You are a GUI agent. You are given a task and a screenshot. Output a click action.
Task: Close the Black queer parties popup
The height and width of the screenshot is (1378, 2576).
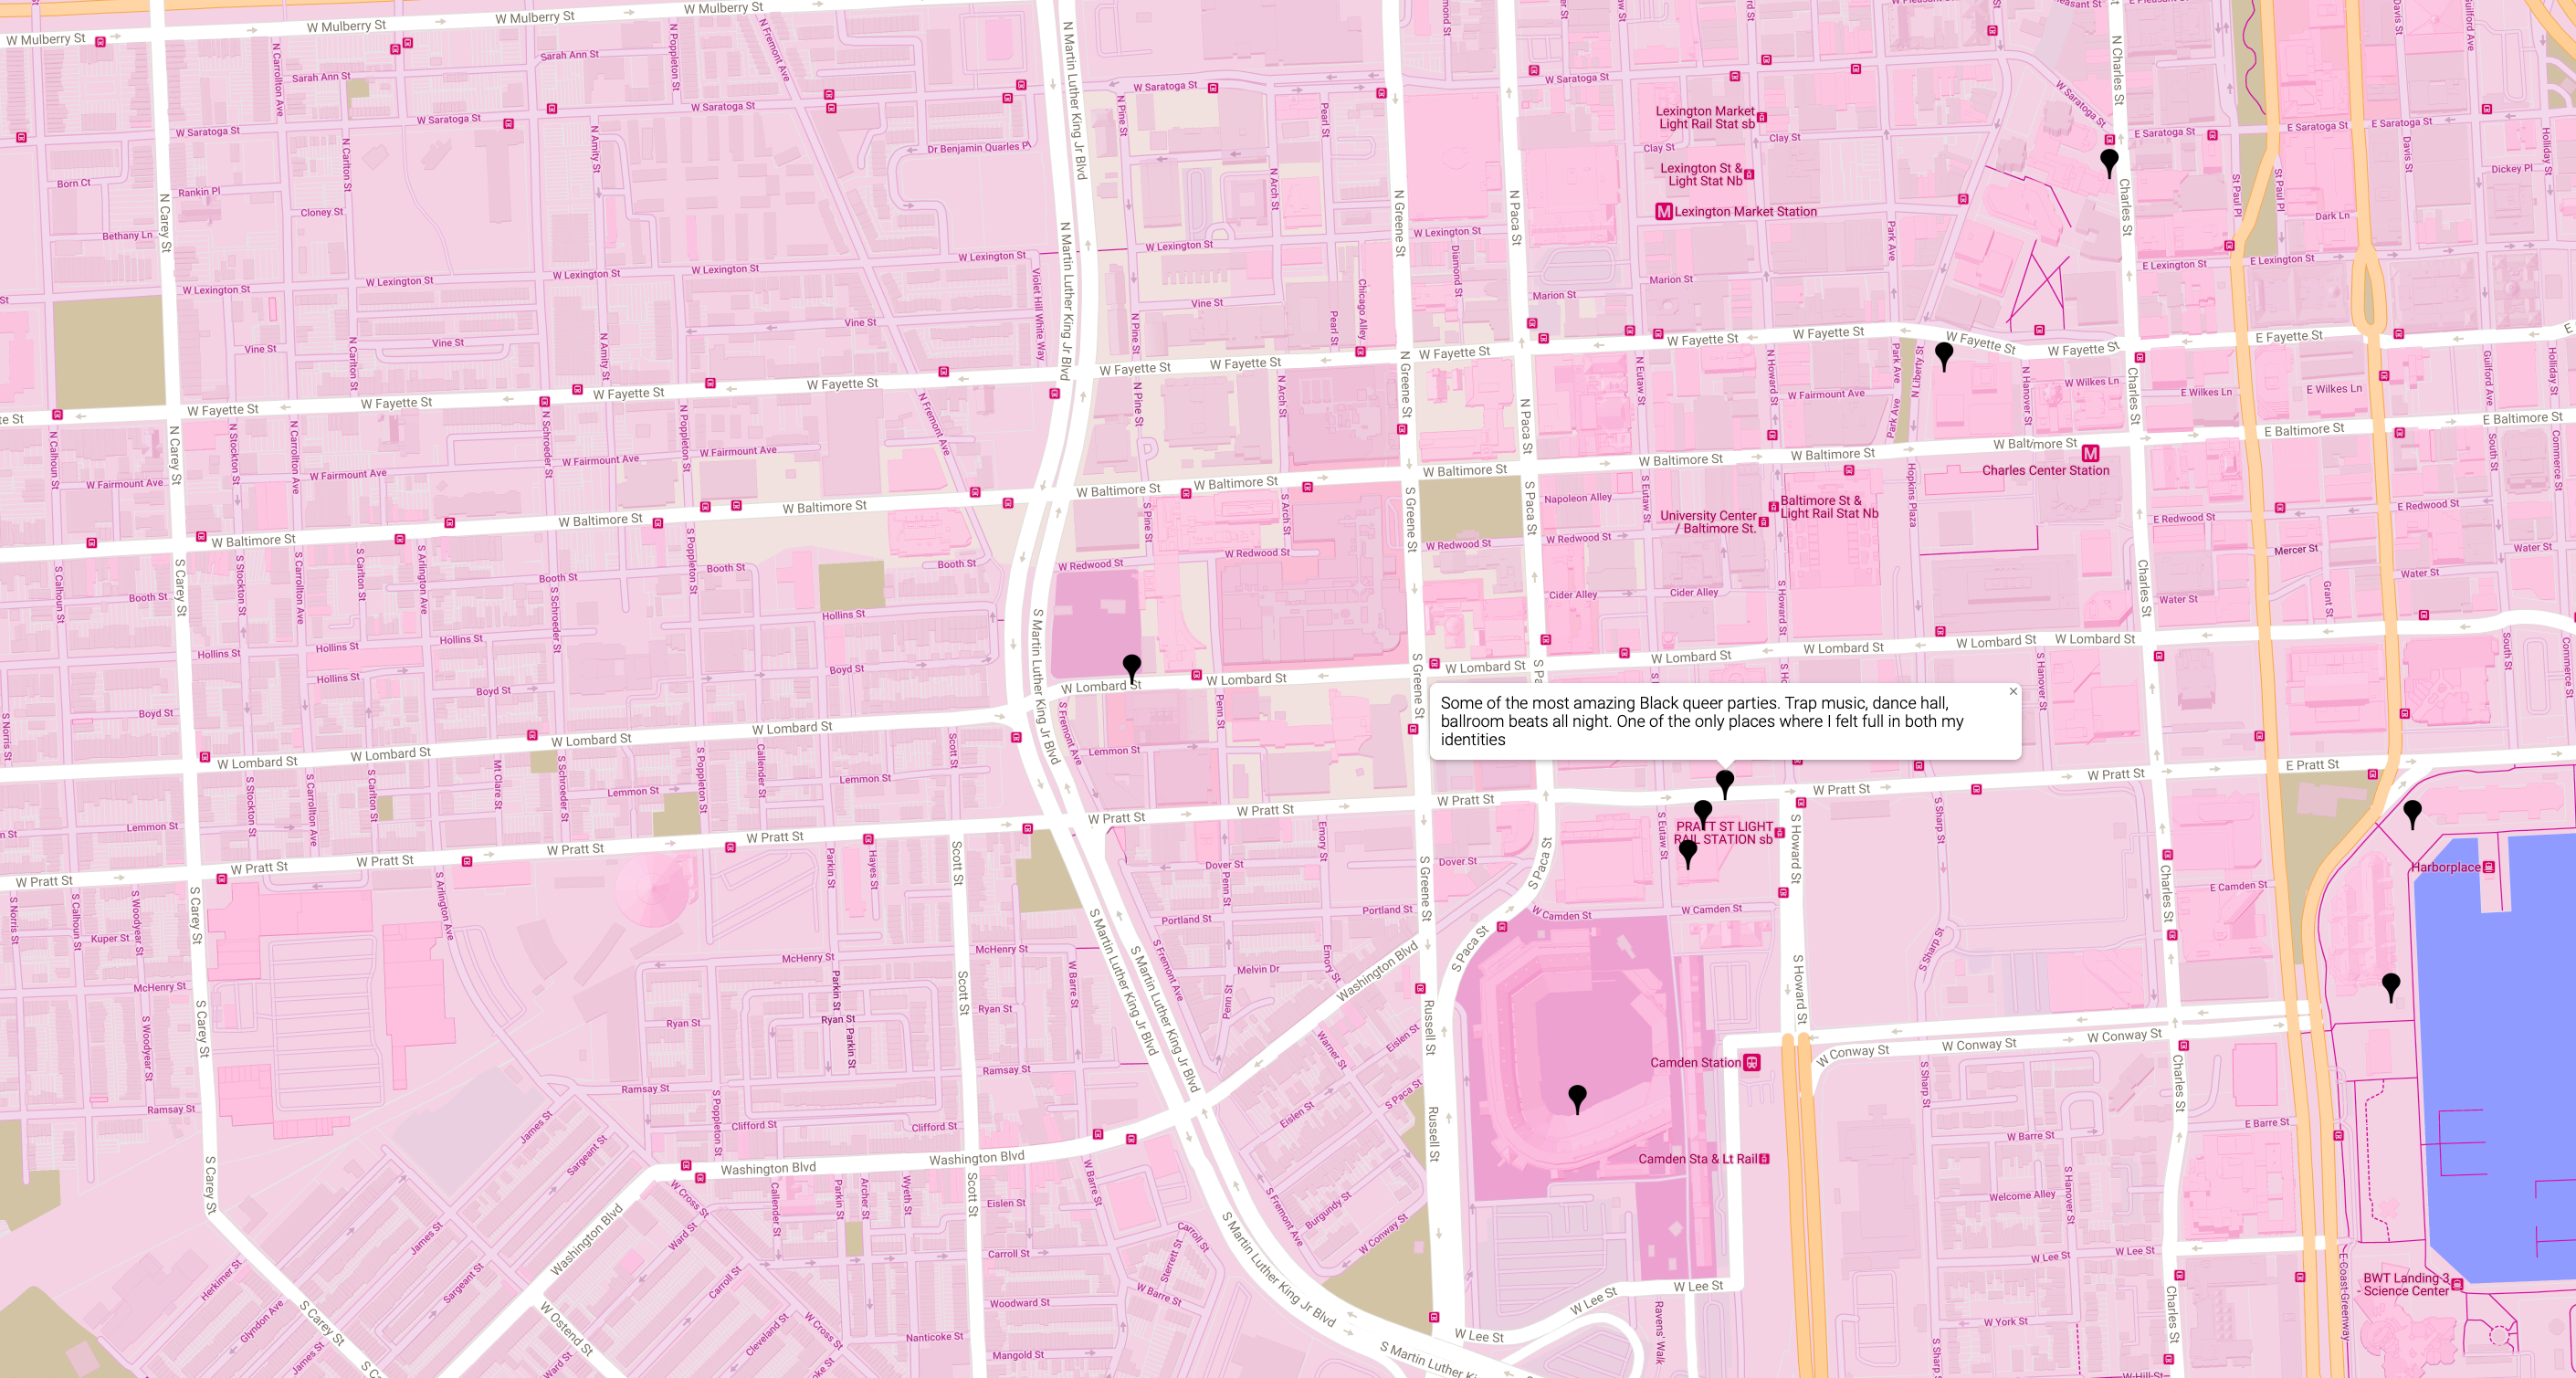[x=2013, y=691]
